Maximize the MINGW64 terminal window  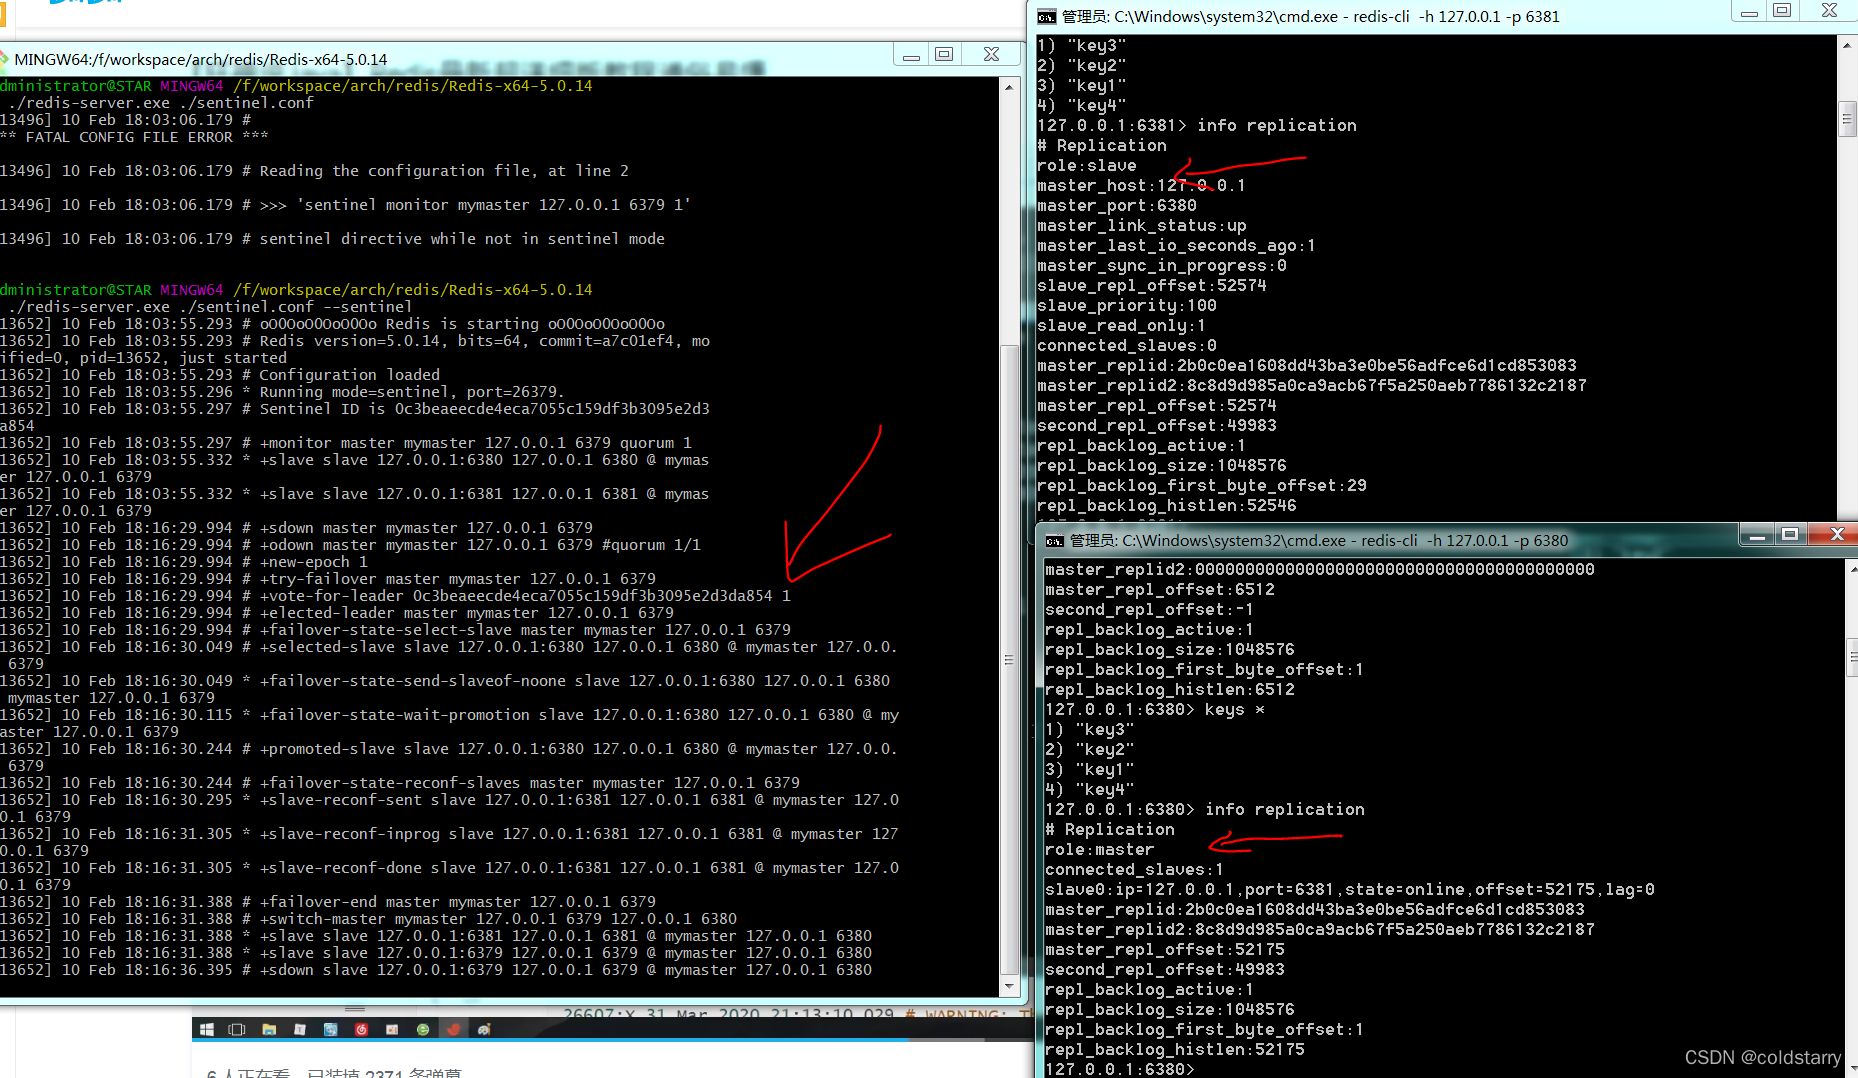[944, 54]
